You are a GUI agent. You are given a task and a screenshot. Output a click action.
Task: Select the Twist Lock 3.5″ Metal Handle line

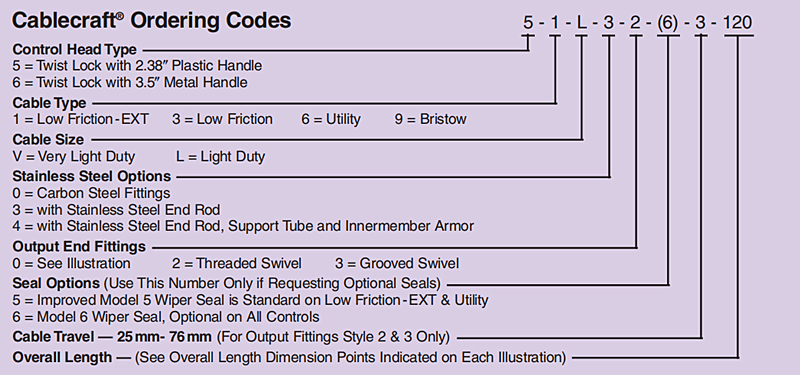pos(130,83)
